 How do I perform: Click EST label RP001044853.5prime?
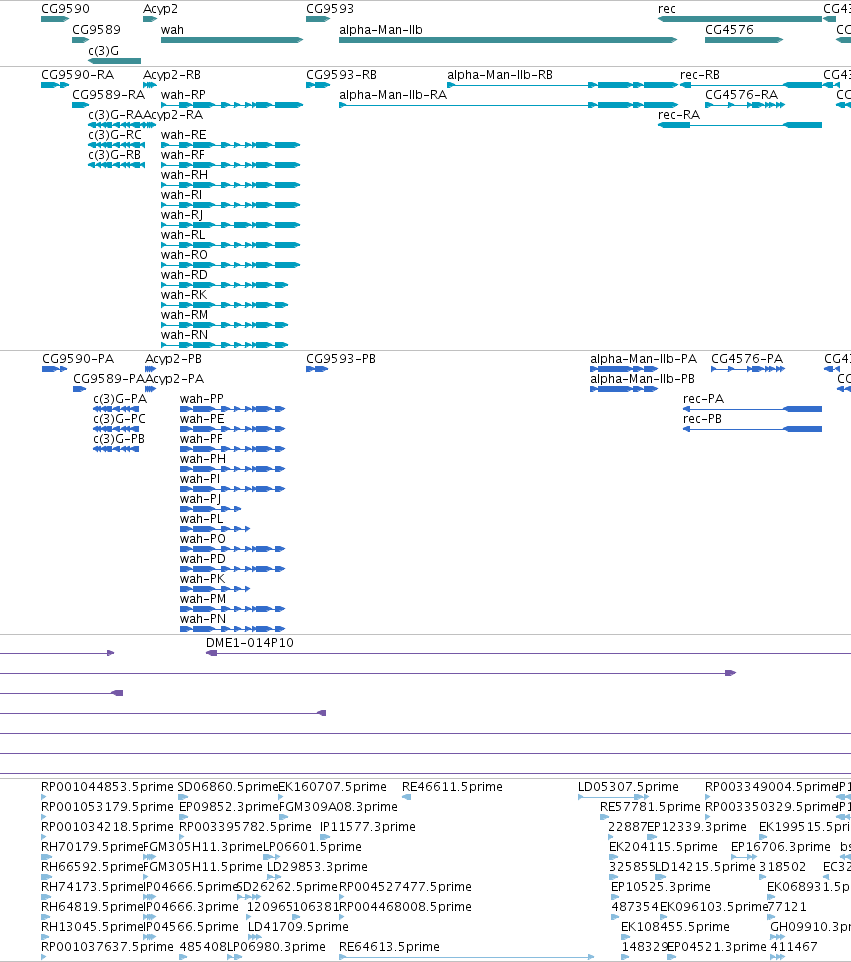click(x=107, y=787)
